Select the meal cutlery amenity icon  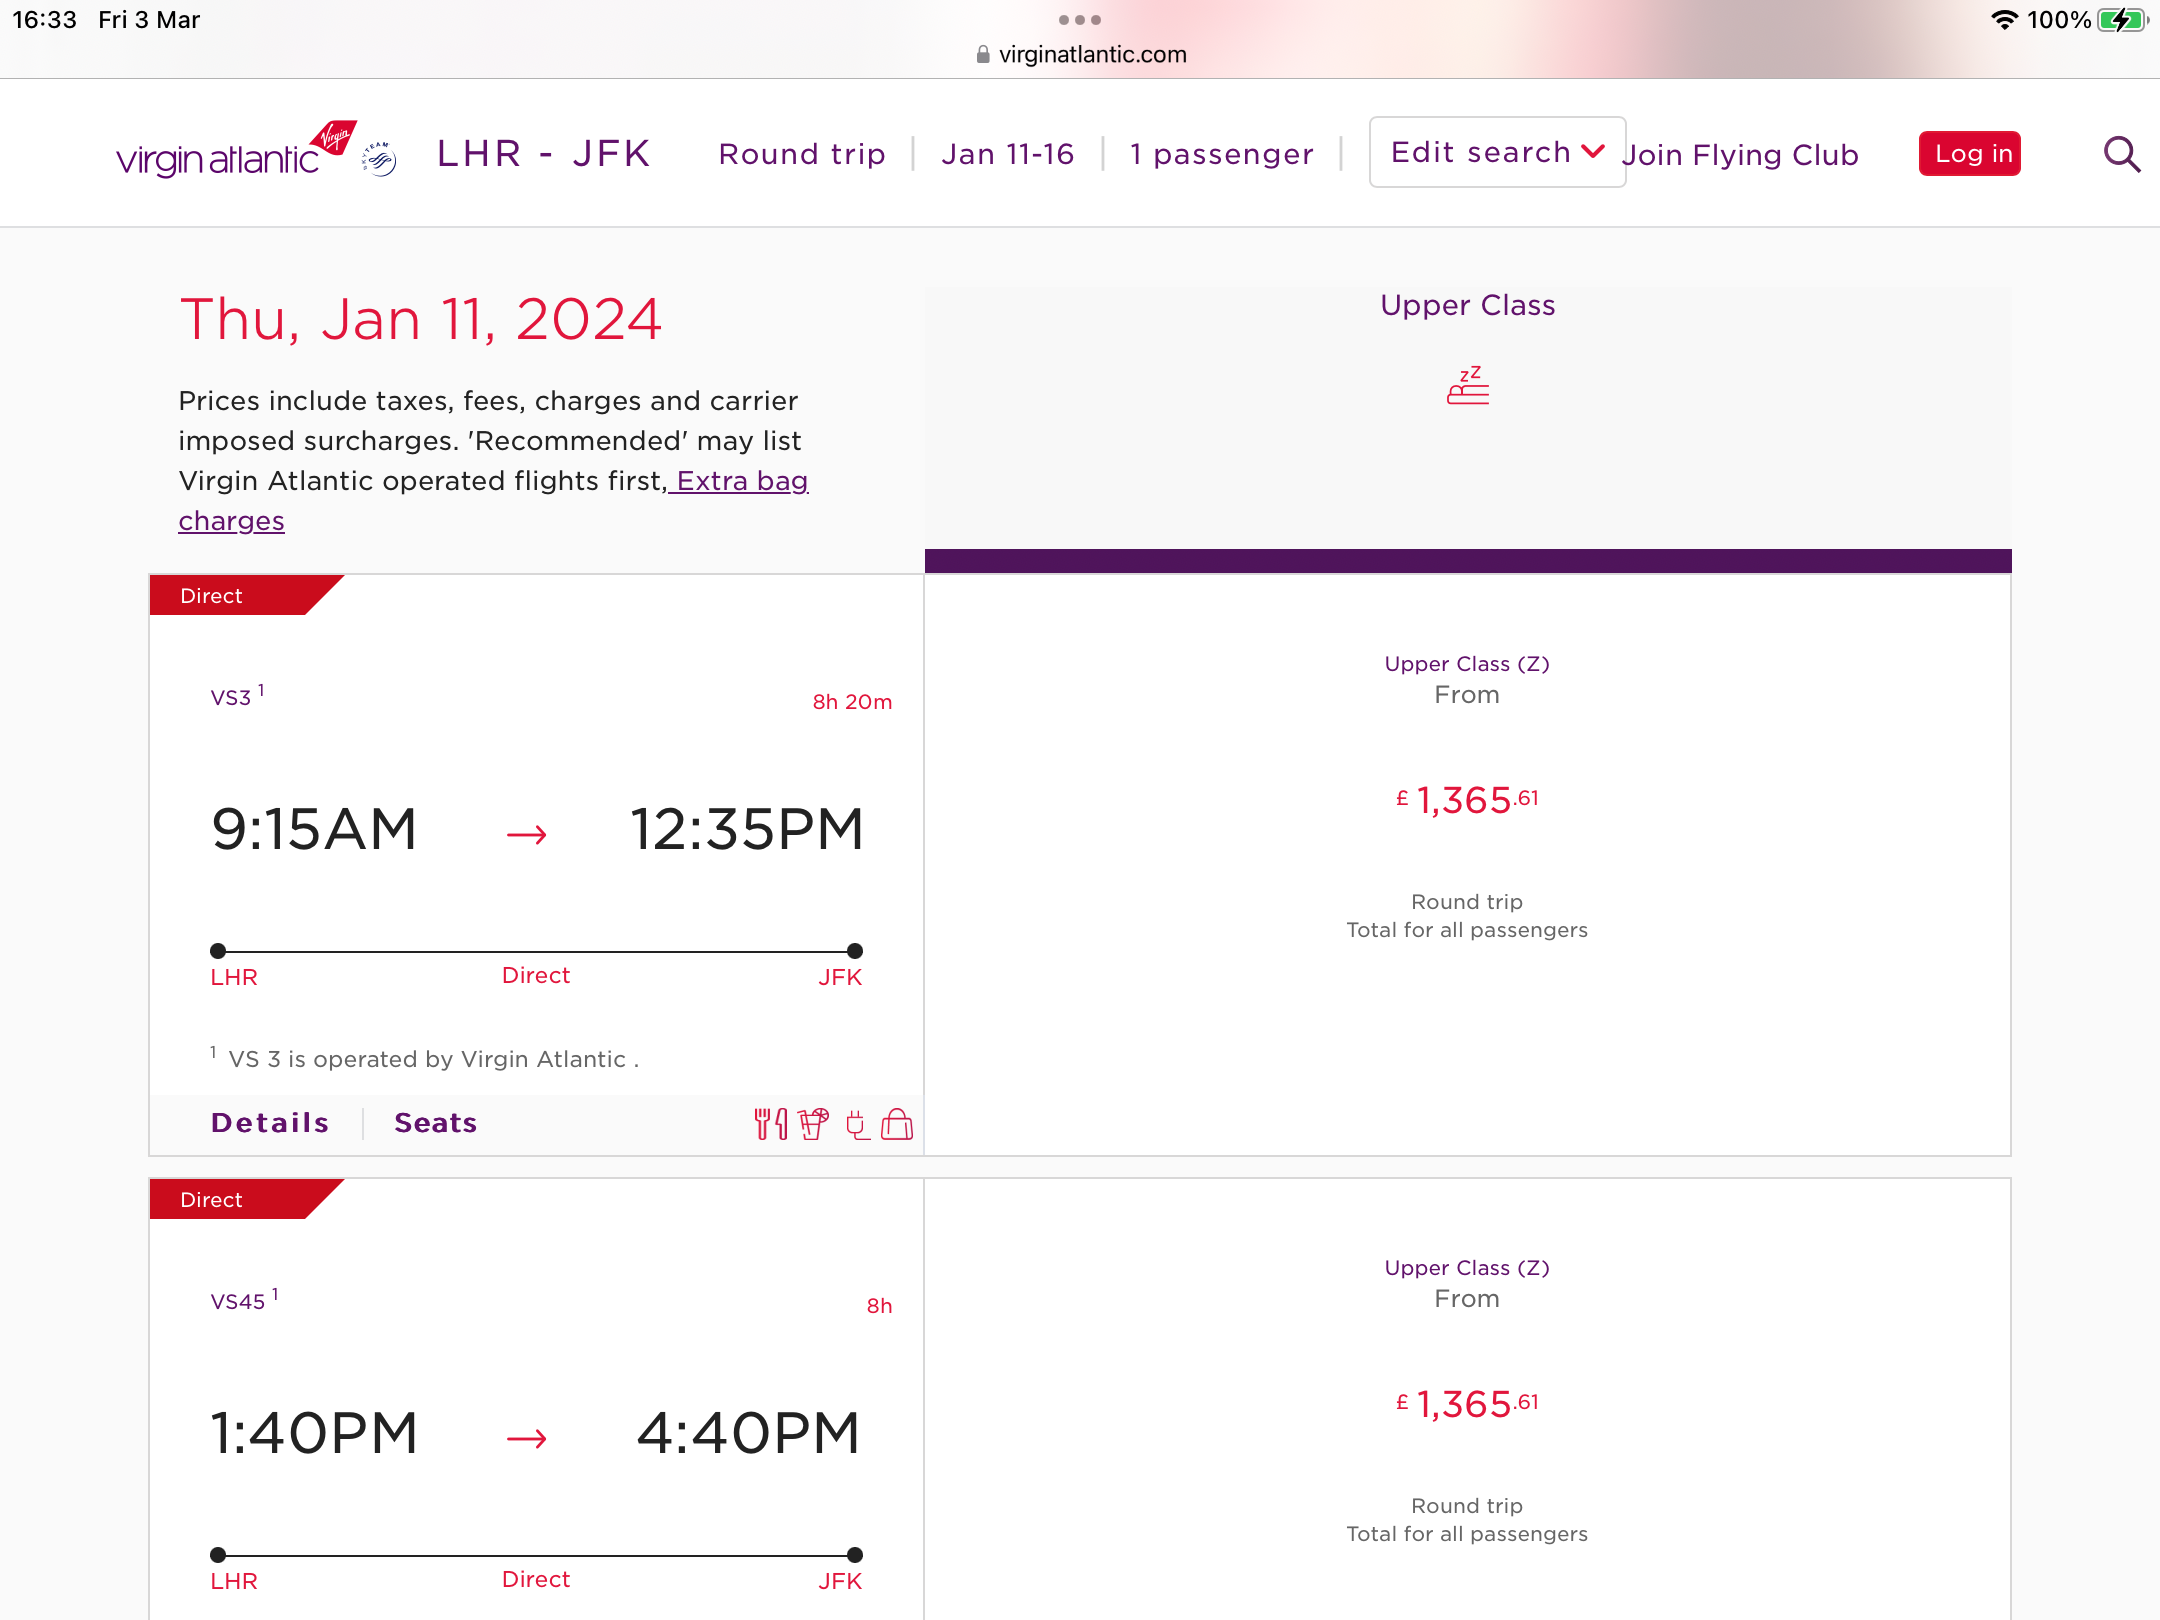pos(771,1124)
